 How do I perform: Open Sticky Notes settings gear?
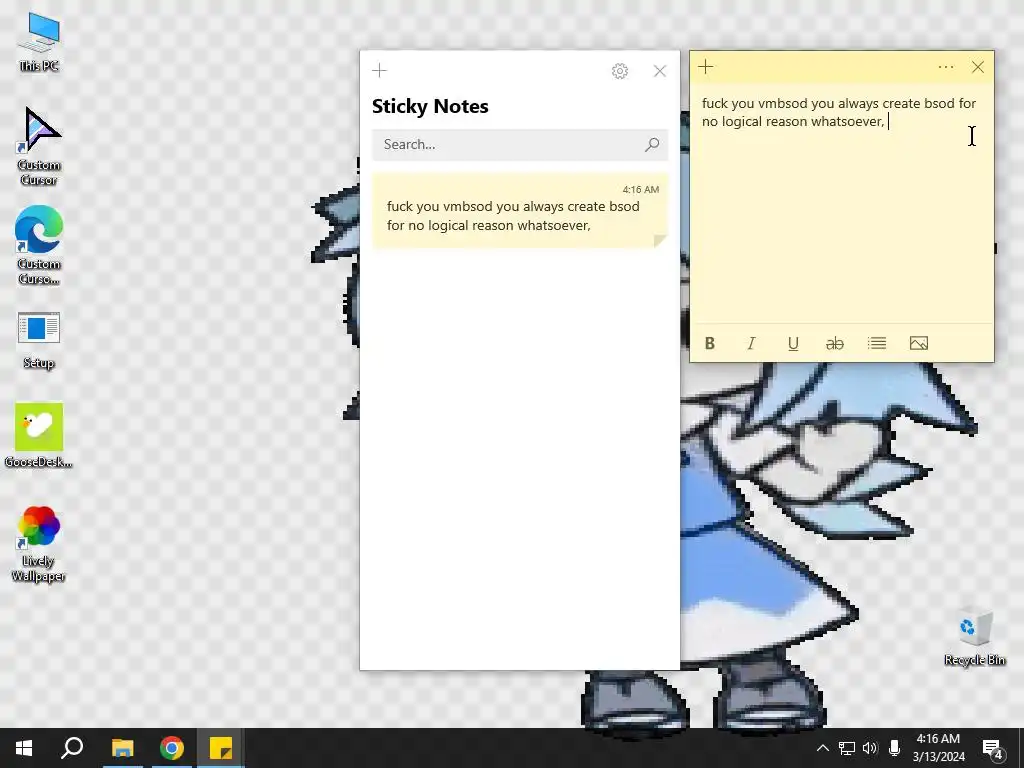[x=620, y=71]
